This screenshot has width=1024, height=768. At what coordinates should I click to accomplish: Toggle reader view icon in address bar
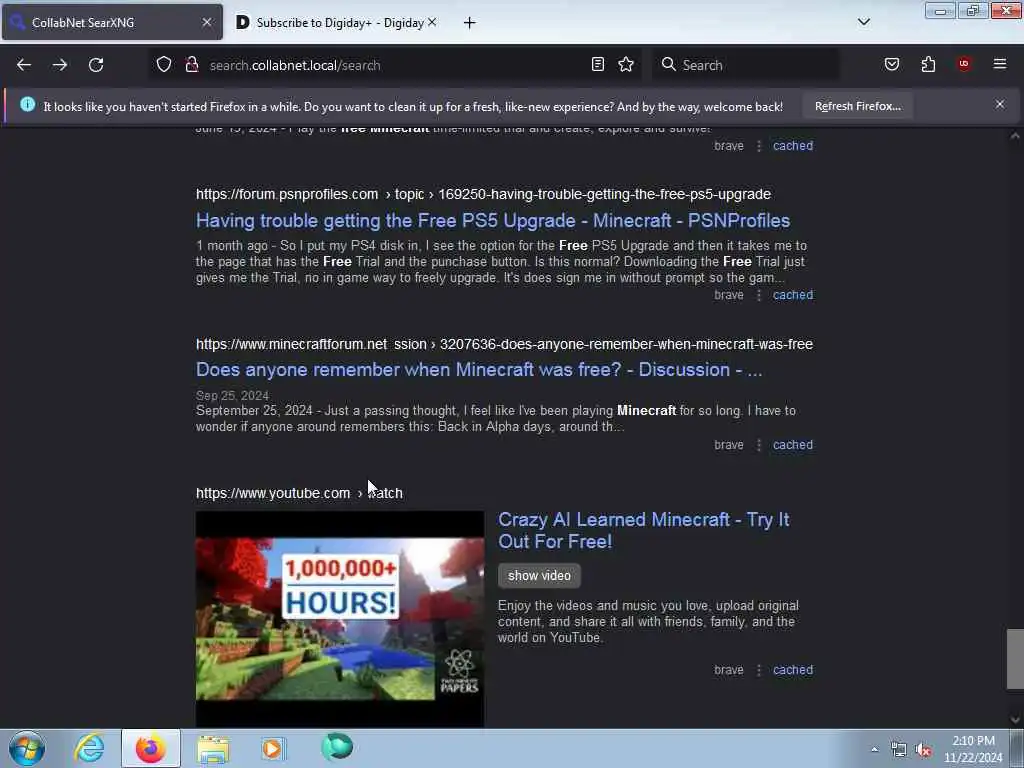[598, 65]
